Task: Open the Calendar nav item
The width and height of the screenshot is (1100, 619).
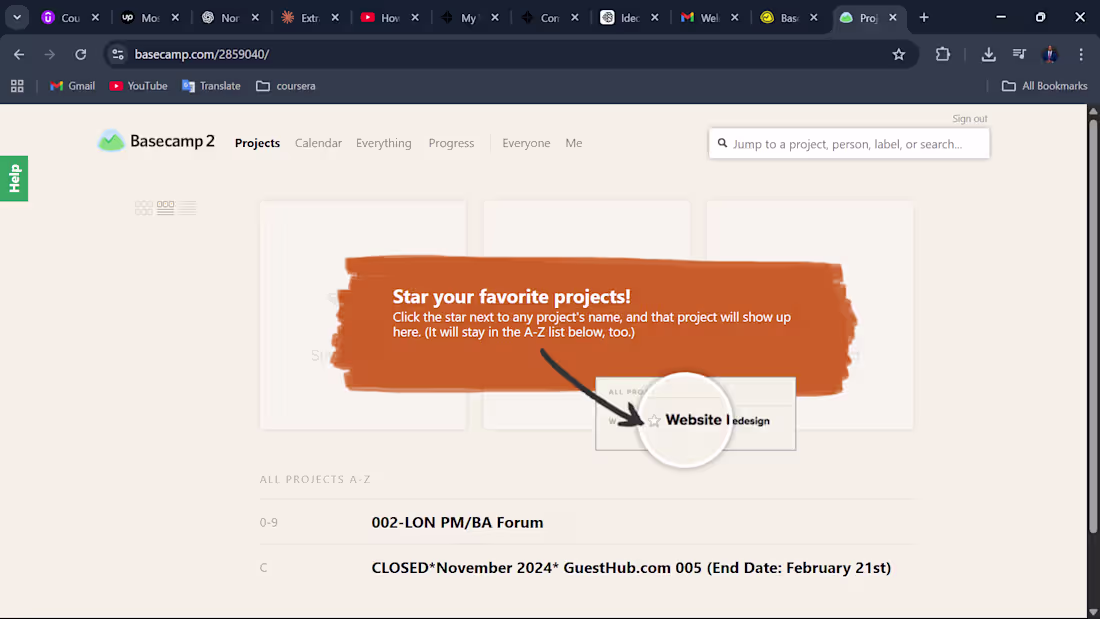Action: click(x=318, y=143)
